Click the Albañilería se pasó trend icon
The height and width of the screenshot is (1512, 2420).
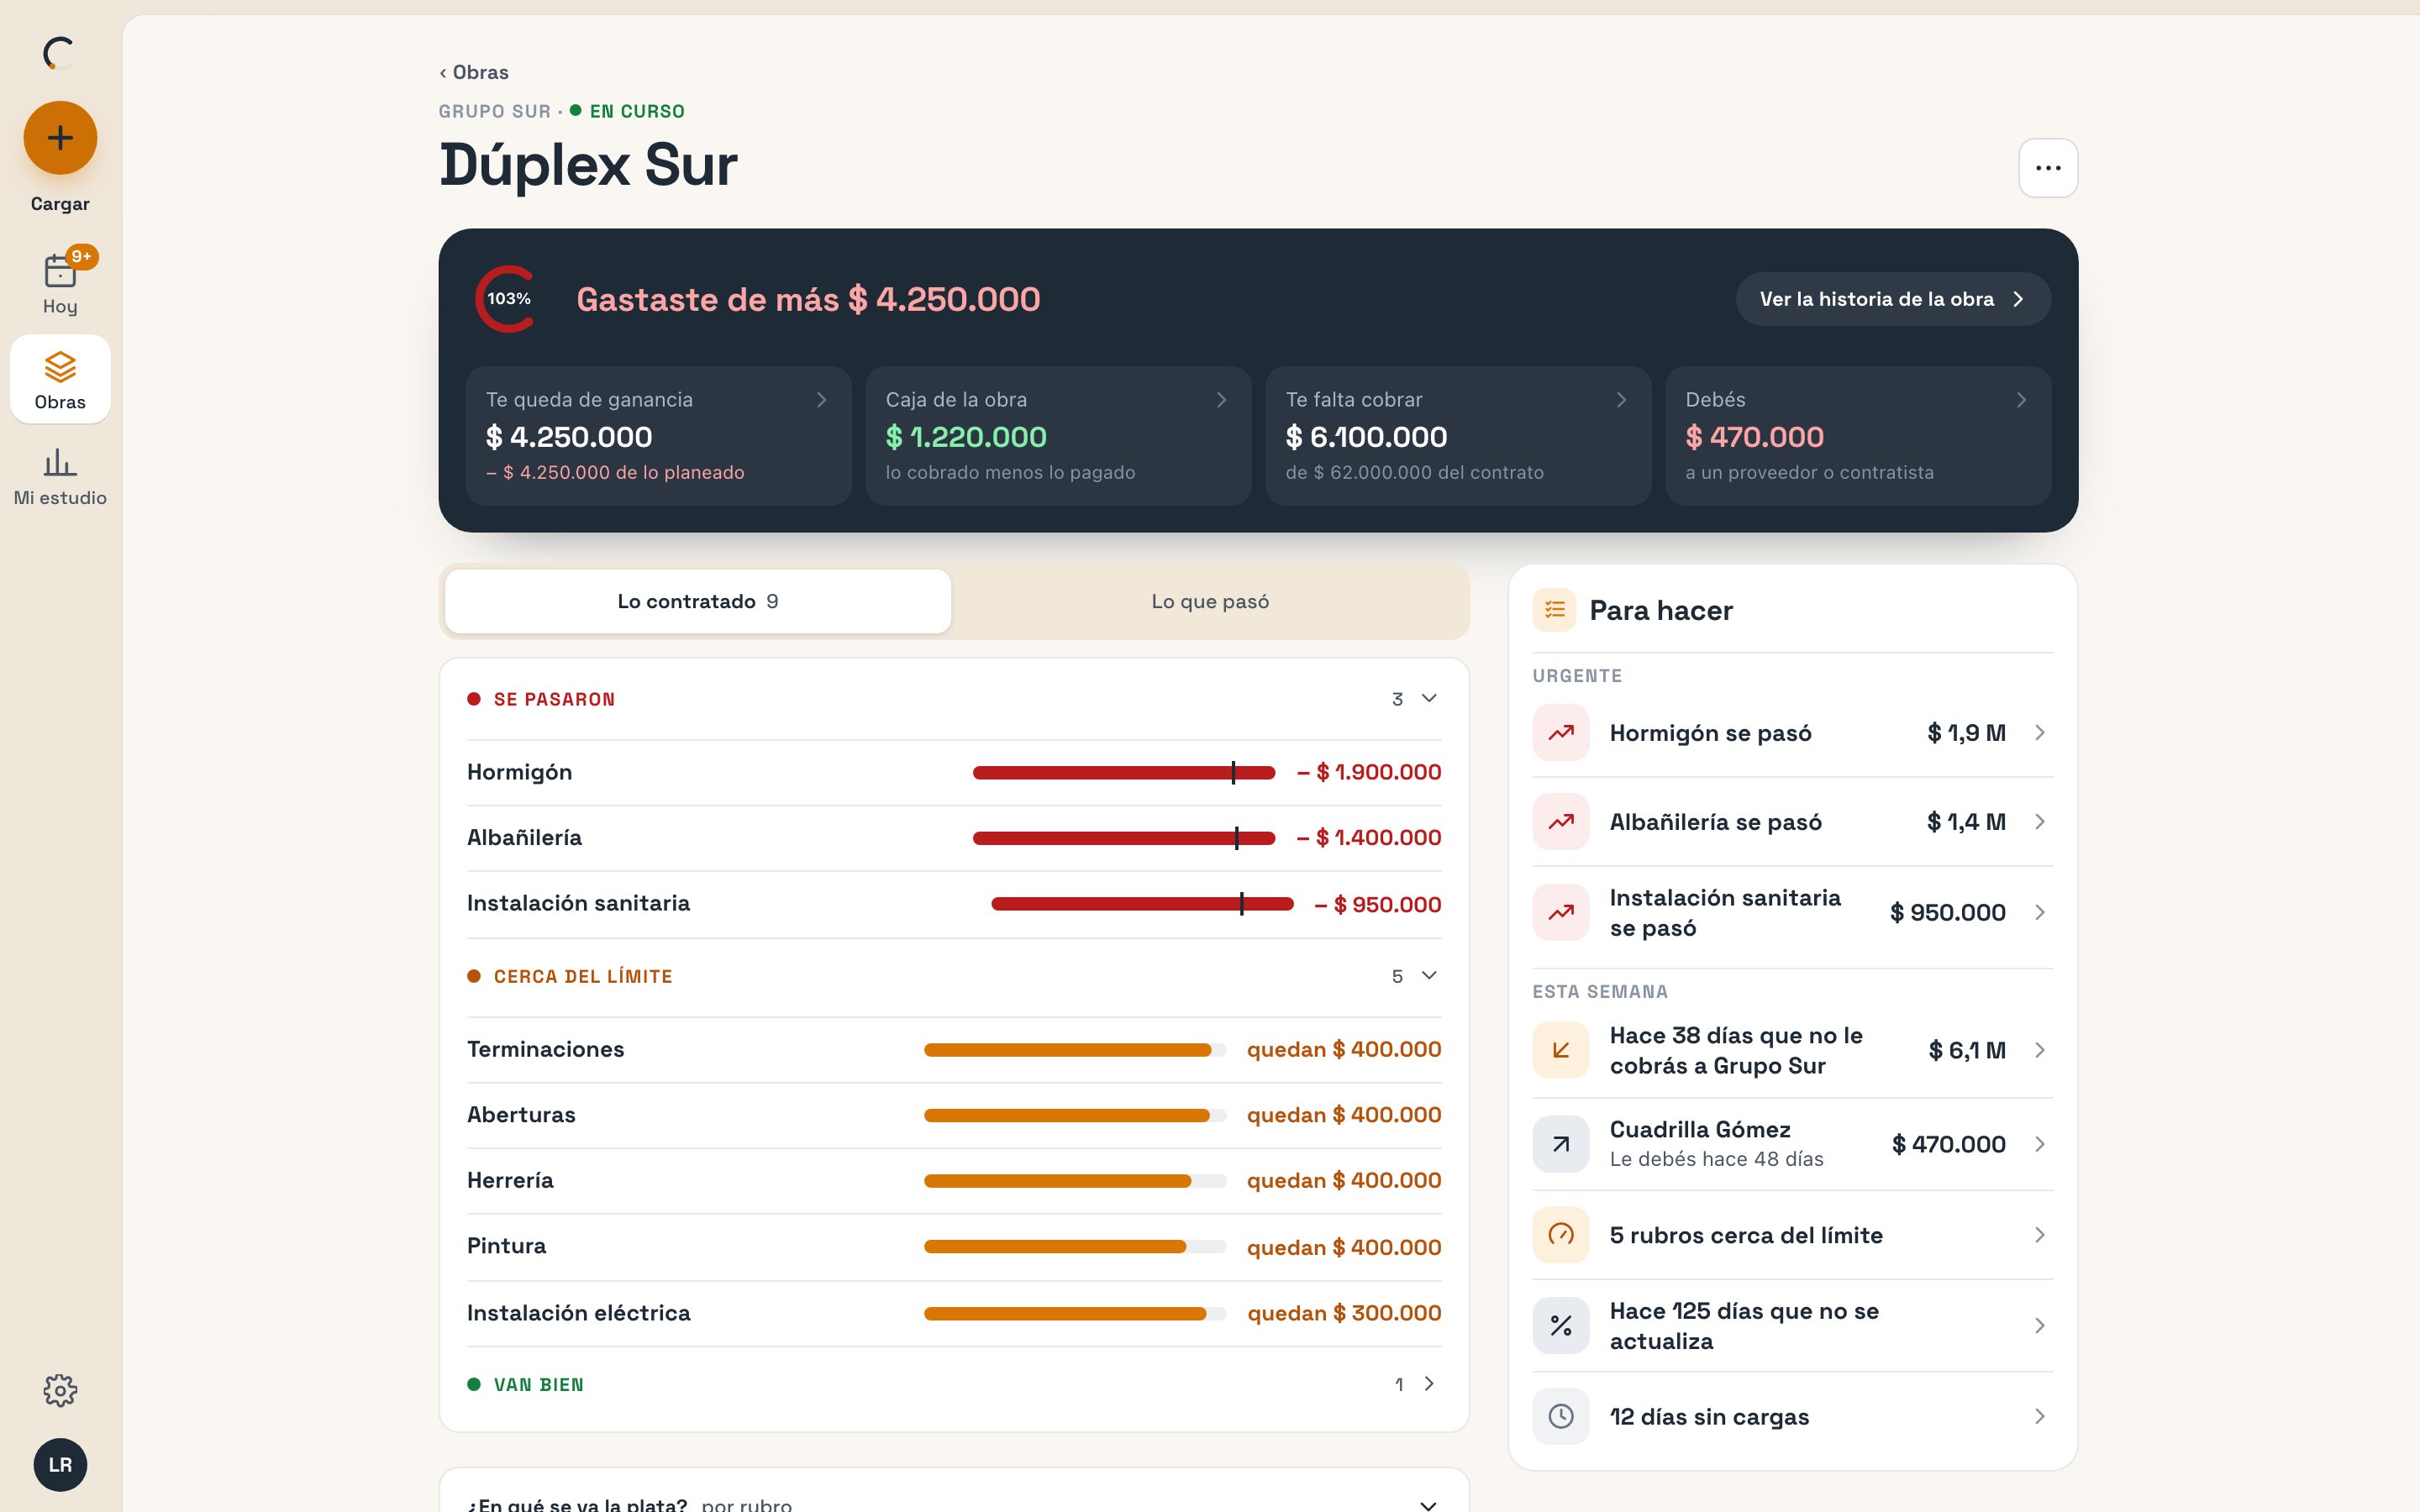point(1561,822)
